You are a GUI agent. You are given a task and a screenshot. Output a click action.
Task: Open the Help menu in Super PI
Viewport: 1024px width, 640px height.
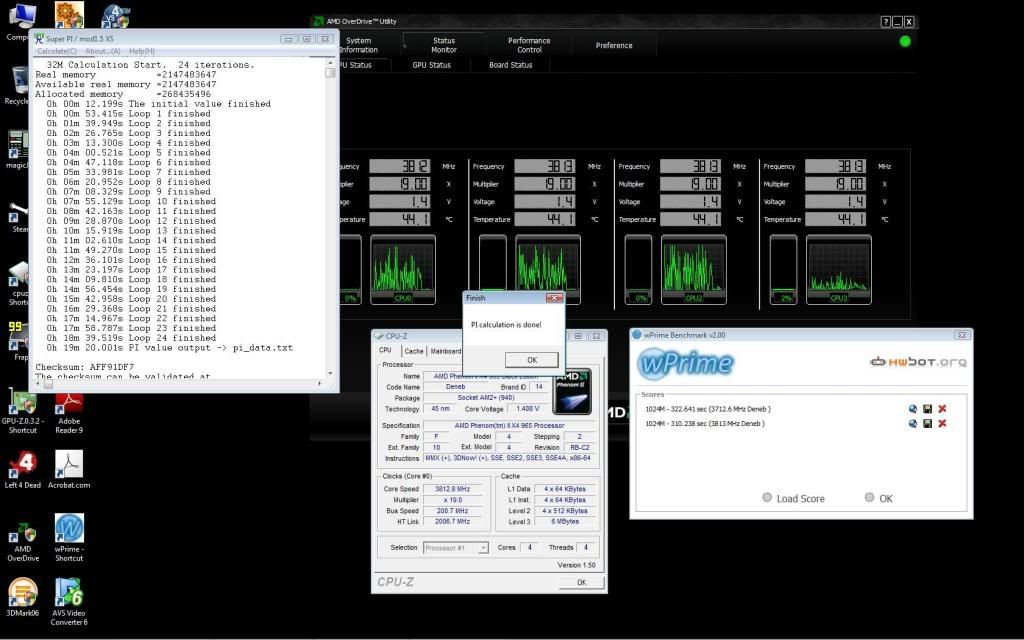coord(142,51)
